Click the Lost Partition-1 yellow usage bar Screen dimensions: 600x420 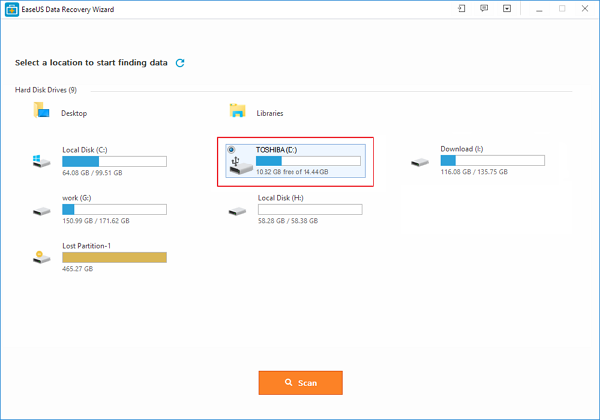pos(114,257)
